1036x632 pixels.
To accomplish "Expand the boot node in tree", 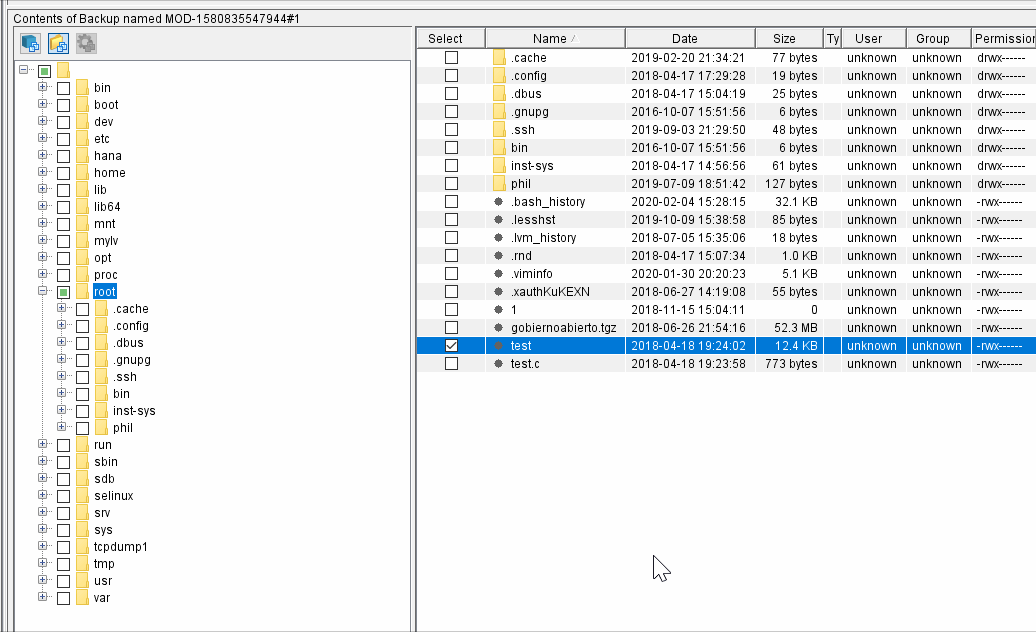I will (x=42, y=104).
